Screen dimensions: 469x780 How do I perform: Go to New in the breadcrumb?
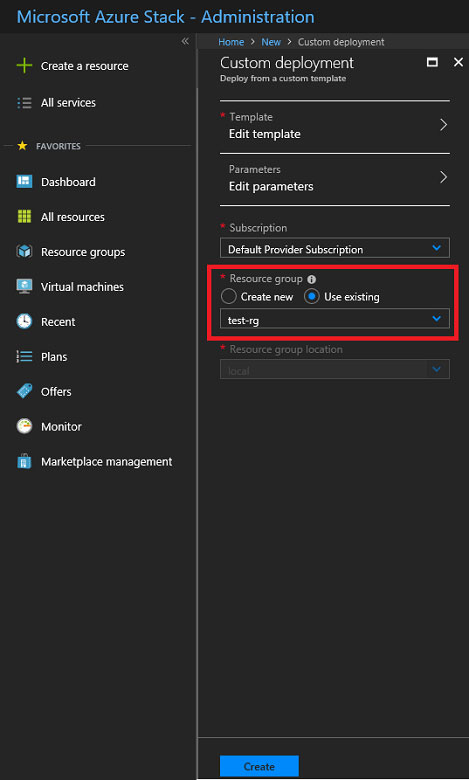271,42
